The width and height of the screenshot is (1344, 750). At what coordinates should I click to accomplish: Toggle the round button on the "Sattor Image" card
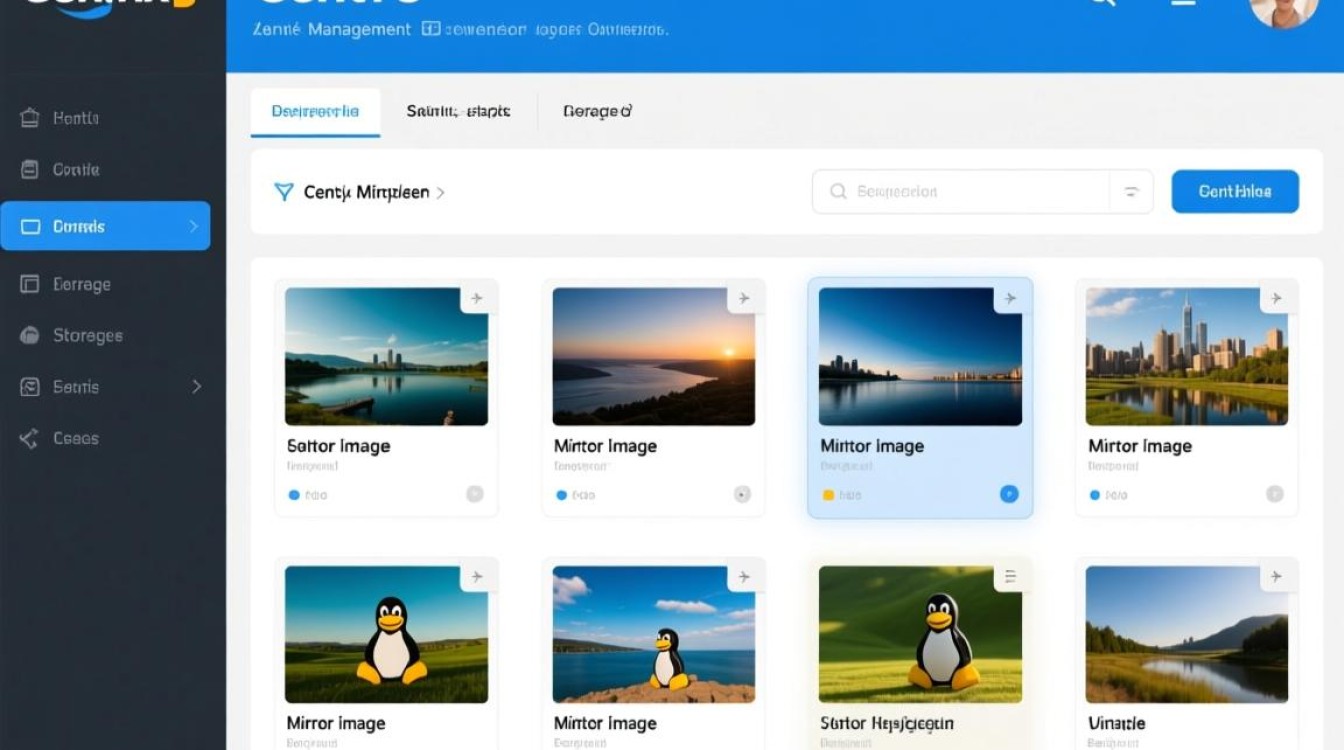tap(475, 494)
